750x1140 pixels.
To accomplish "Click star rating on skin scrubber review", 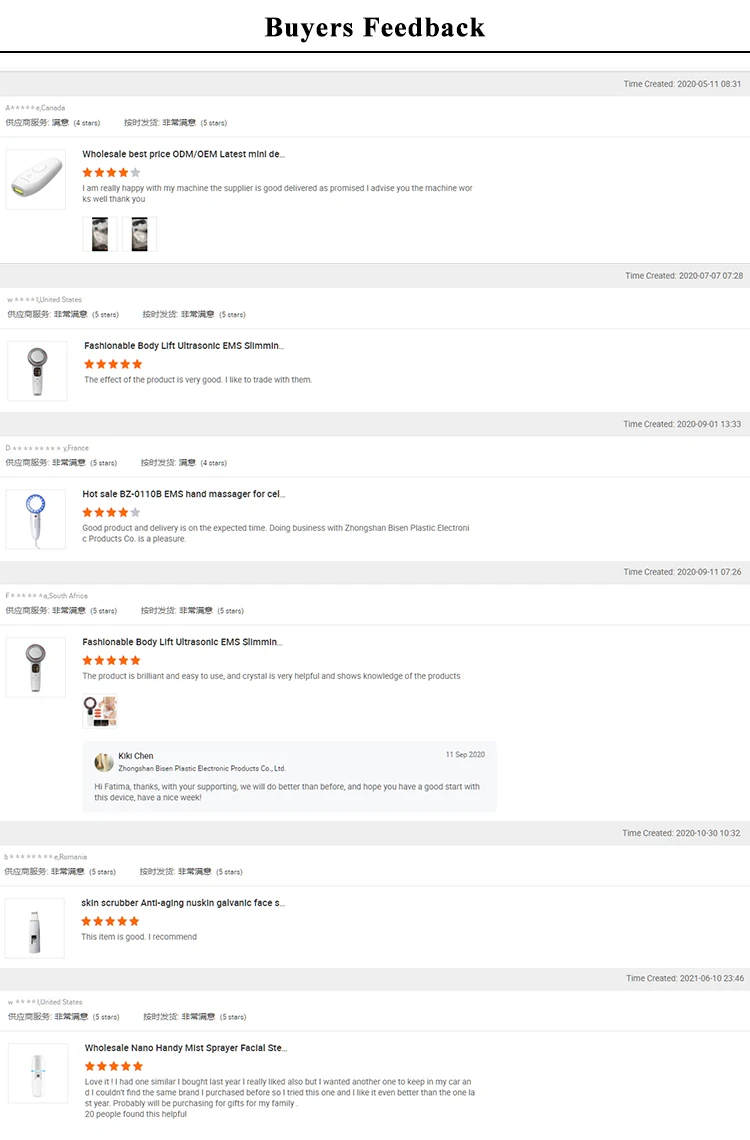I will pyautogui.click(x=110, y=921).
